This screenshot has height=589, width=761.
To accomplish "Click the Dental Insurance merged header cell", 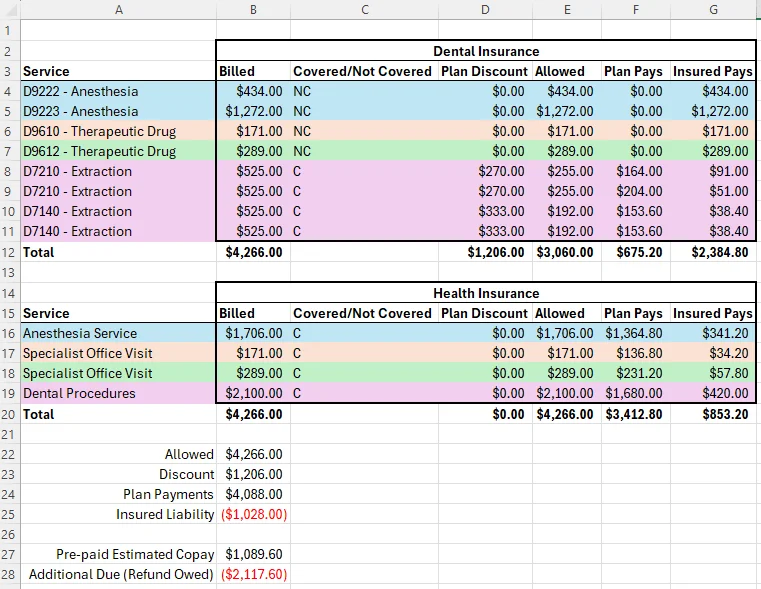I will point(486,51).
